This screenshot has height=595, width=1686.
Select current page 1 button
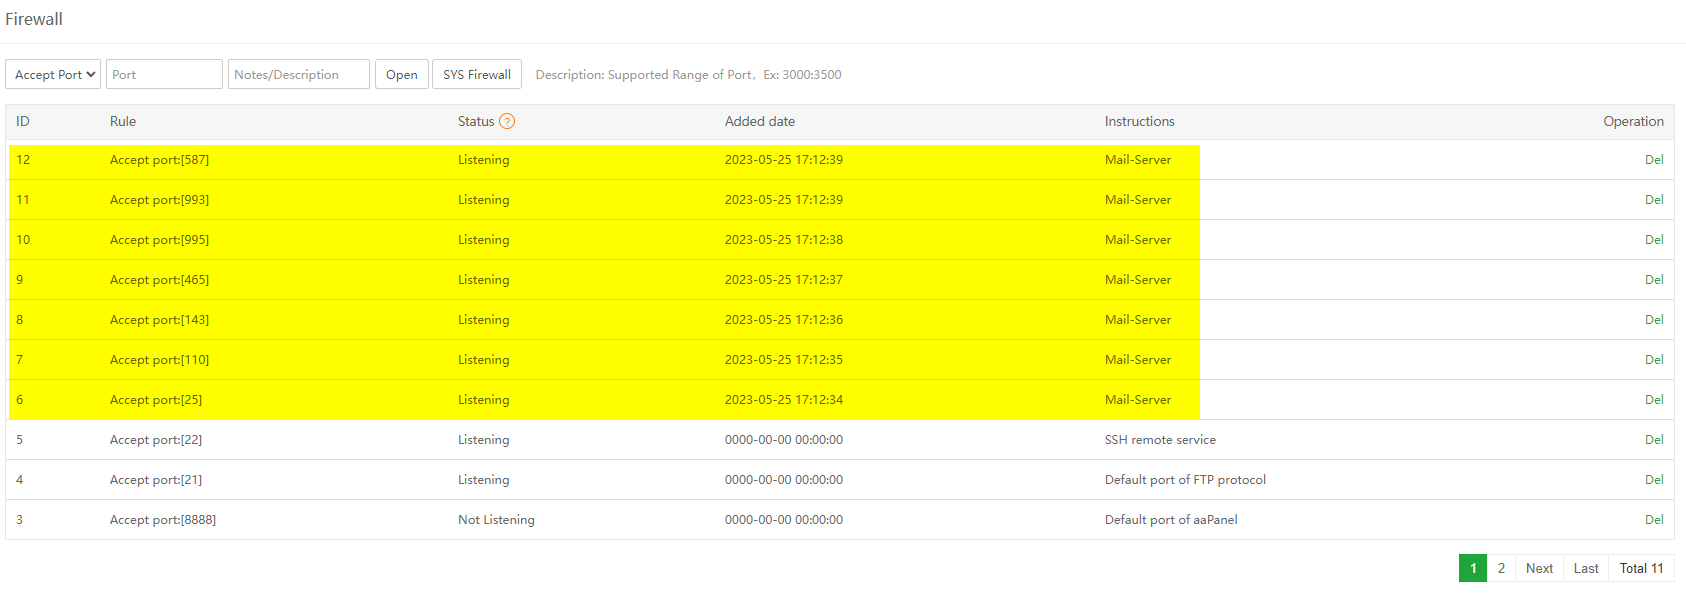pos(1473,568)
